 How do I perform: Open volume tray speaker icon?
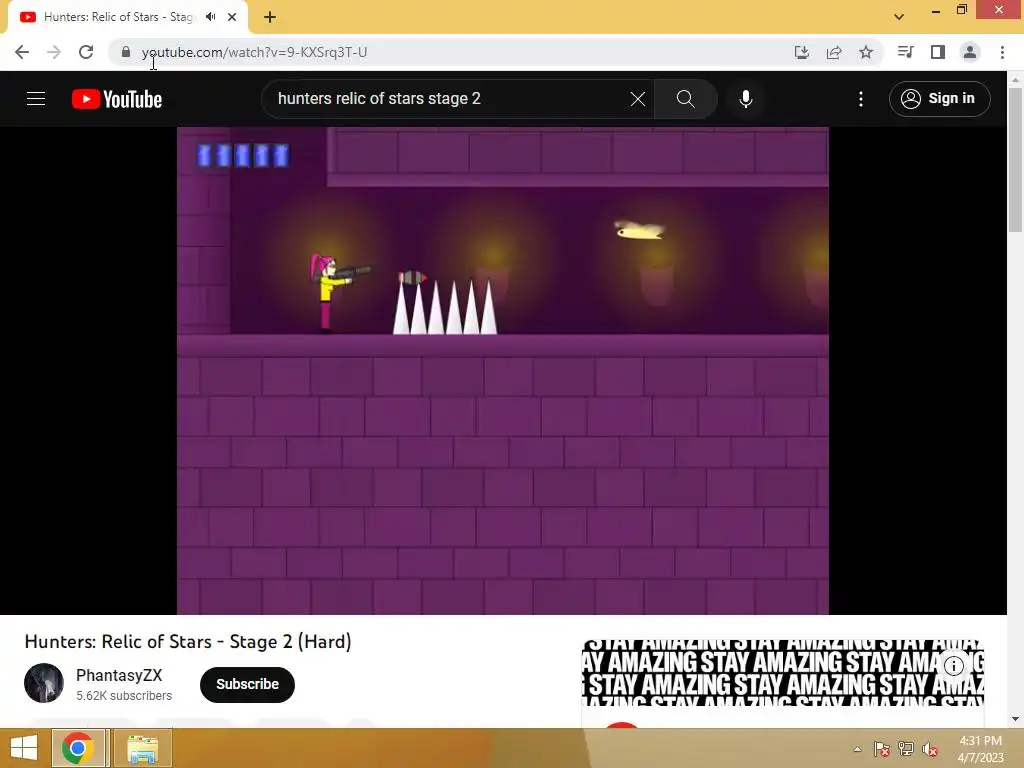930,749
